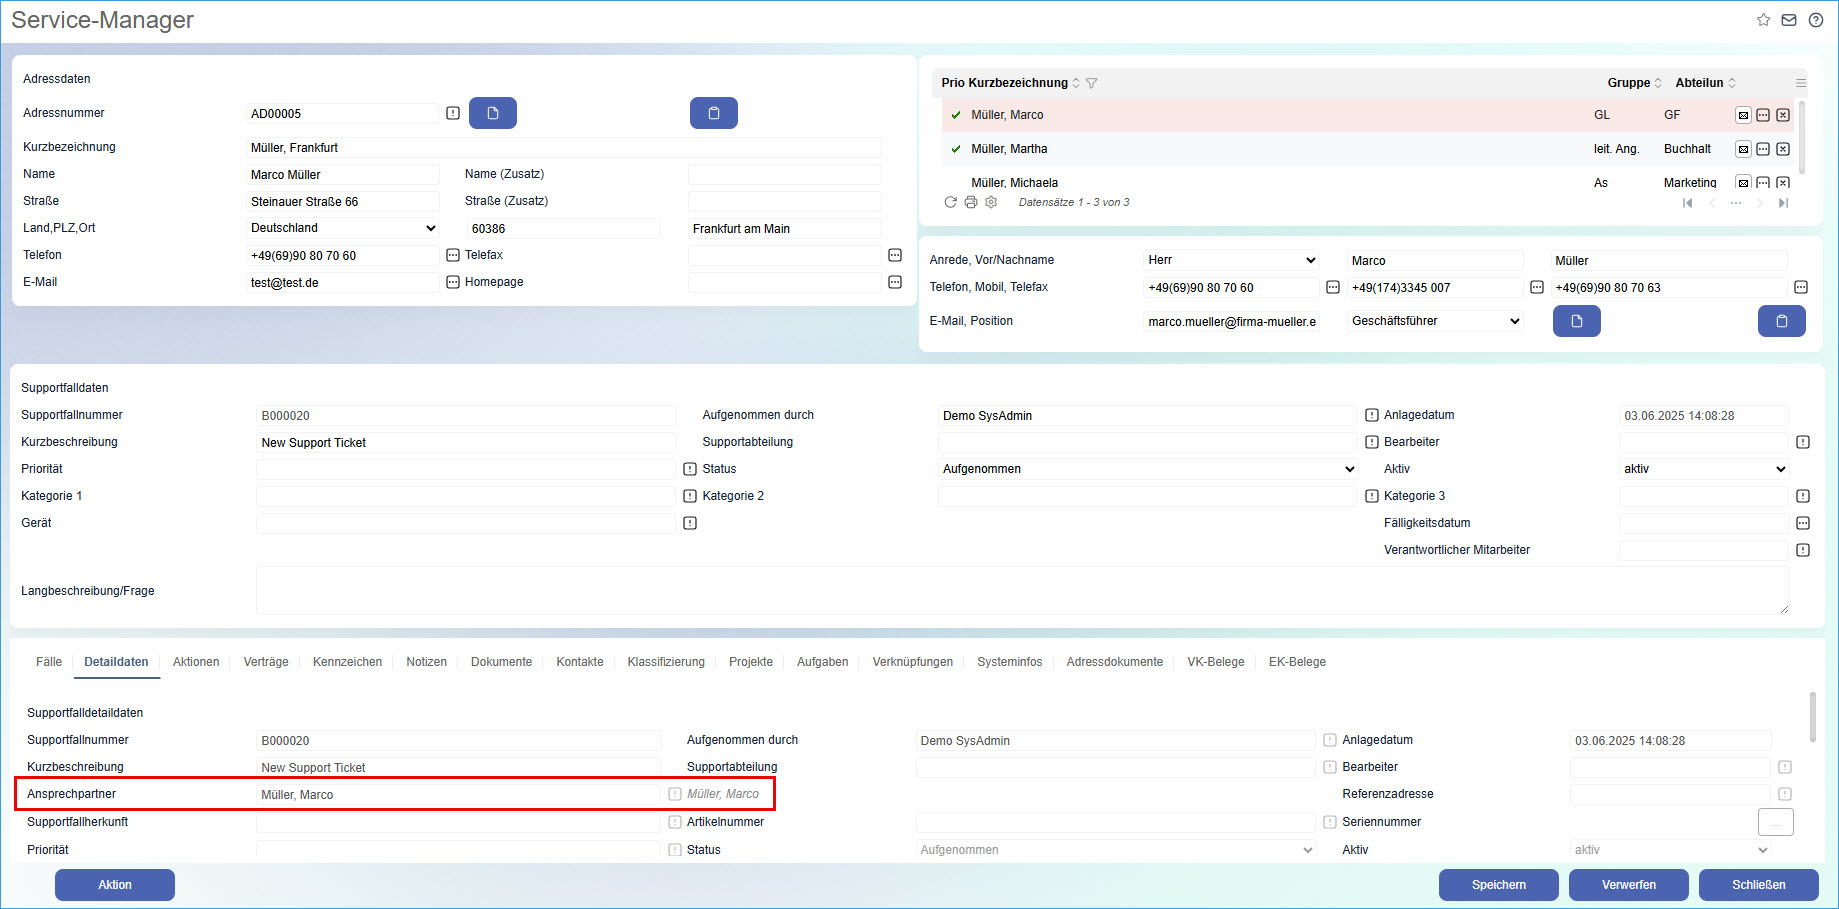
Task: Open the Aktiv dropdown in Supportfalldaten
Action: tap(1704, 469)
